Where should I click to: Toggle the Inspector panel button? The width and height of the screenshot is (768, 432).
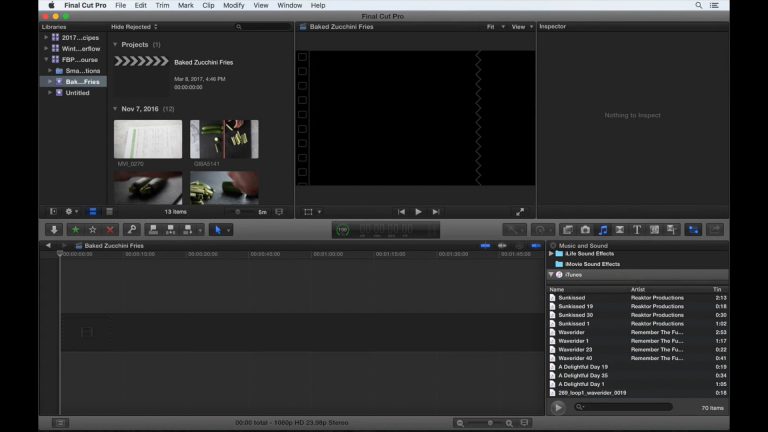coord(694,230)
